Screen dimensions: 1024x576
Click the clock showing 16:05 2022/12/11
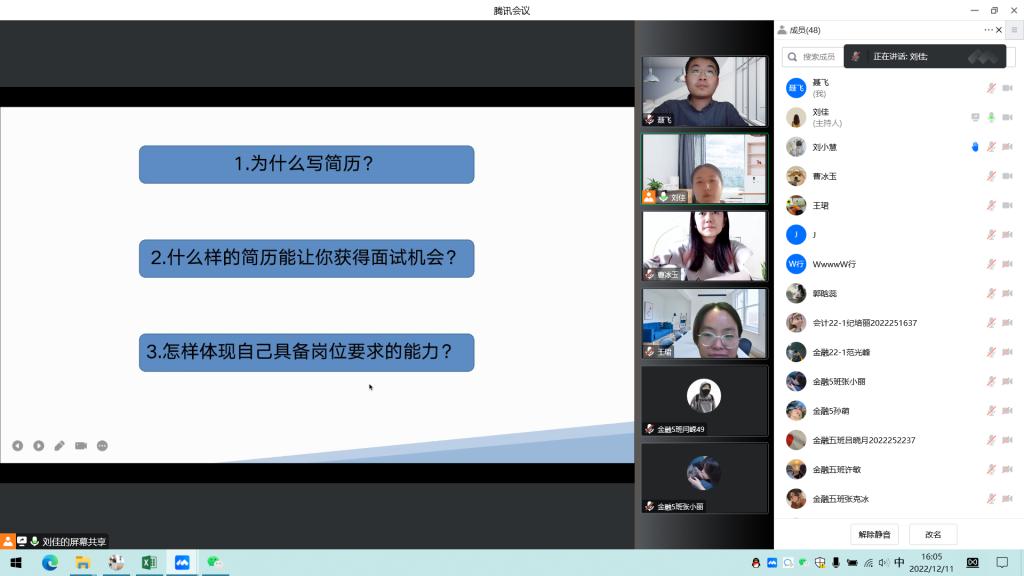click(x=931, y=562)
